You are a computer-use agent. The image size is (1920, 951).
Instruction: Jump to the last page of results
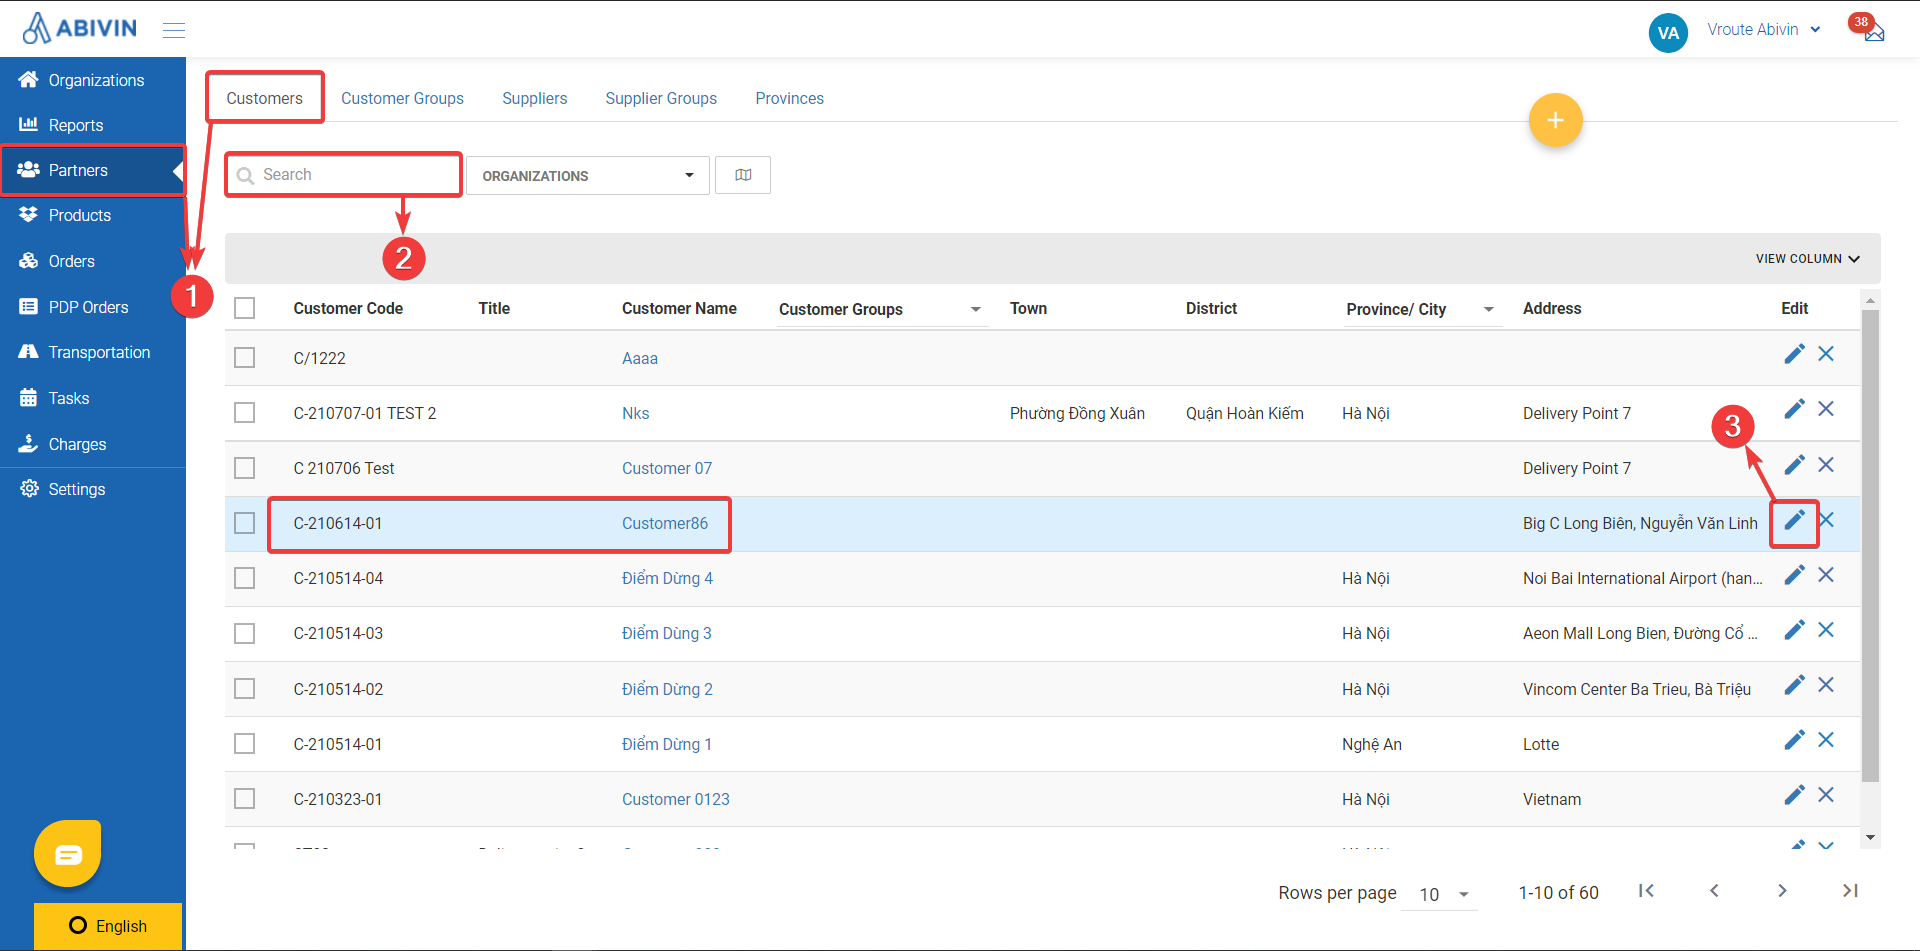pyautogui.click(x=1850, y=891)
